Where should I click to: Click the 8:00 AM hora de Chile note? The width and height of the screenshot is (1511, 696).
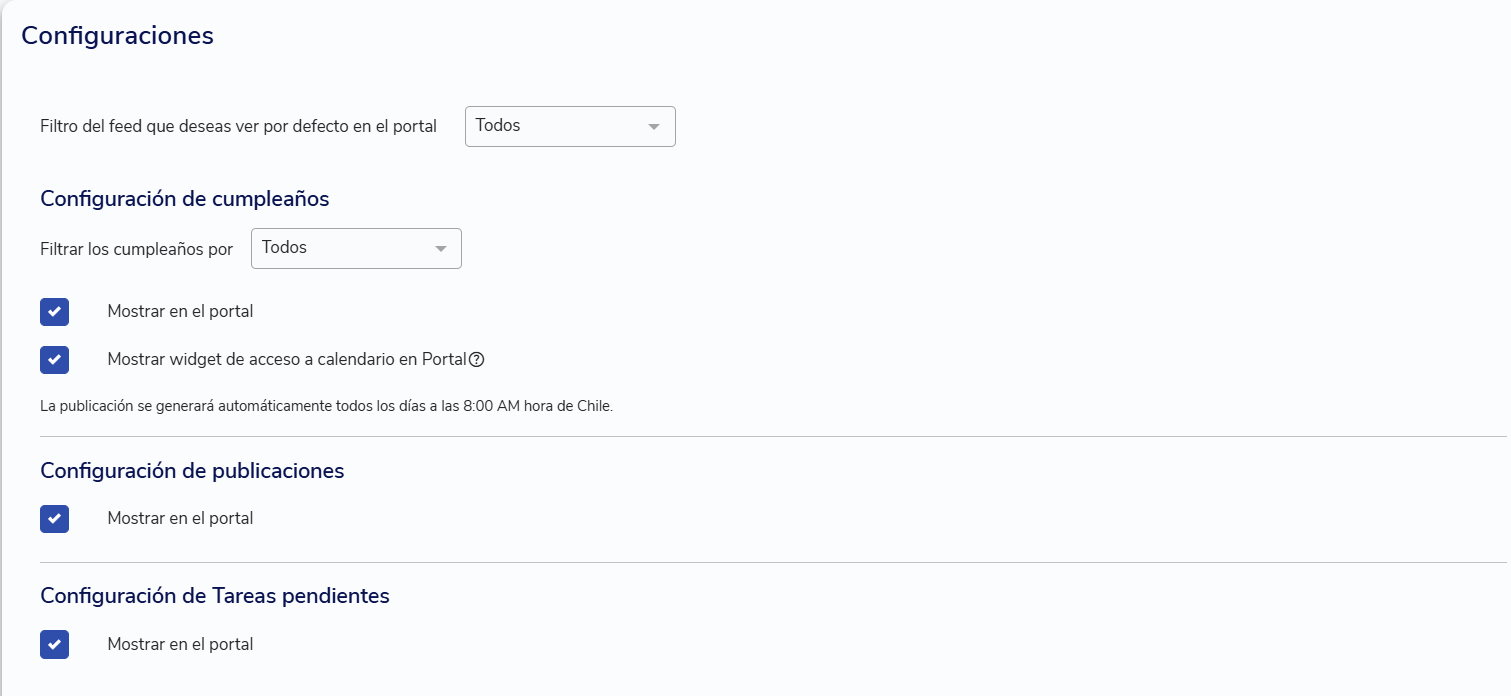[x=326, y=408]
